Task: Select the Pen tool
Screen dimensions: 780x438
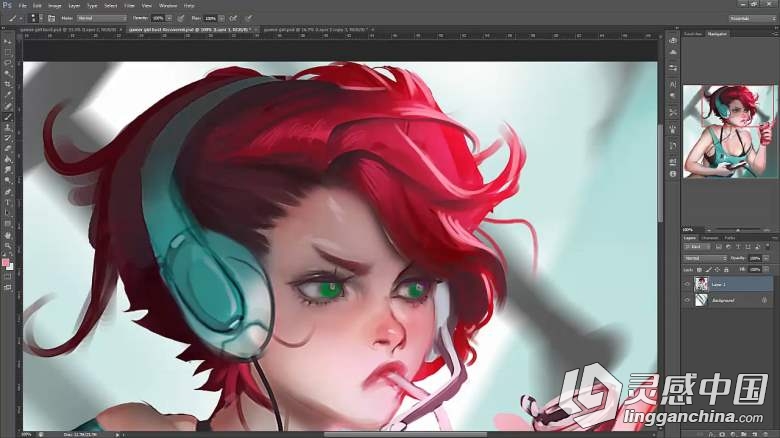Action: click(7, 192)
